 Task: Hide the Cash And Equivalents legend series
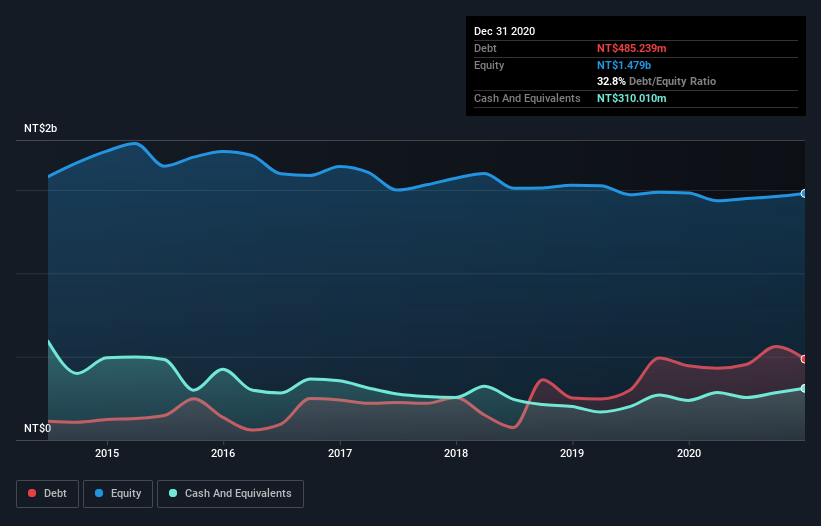click(230, 493)
